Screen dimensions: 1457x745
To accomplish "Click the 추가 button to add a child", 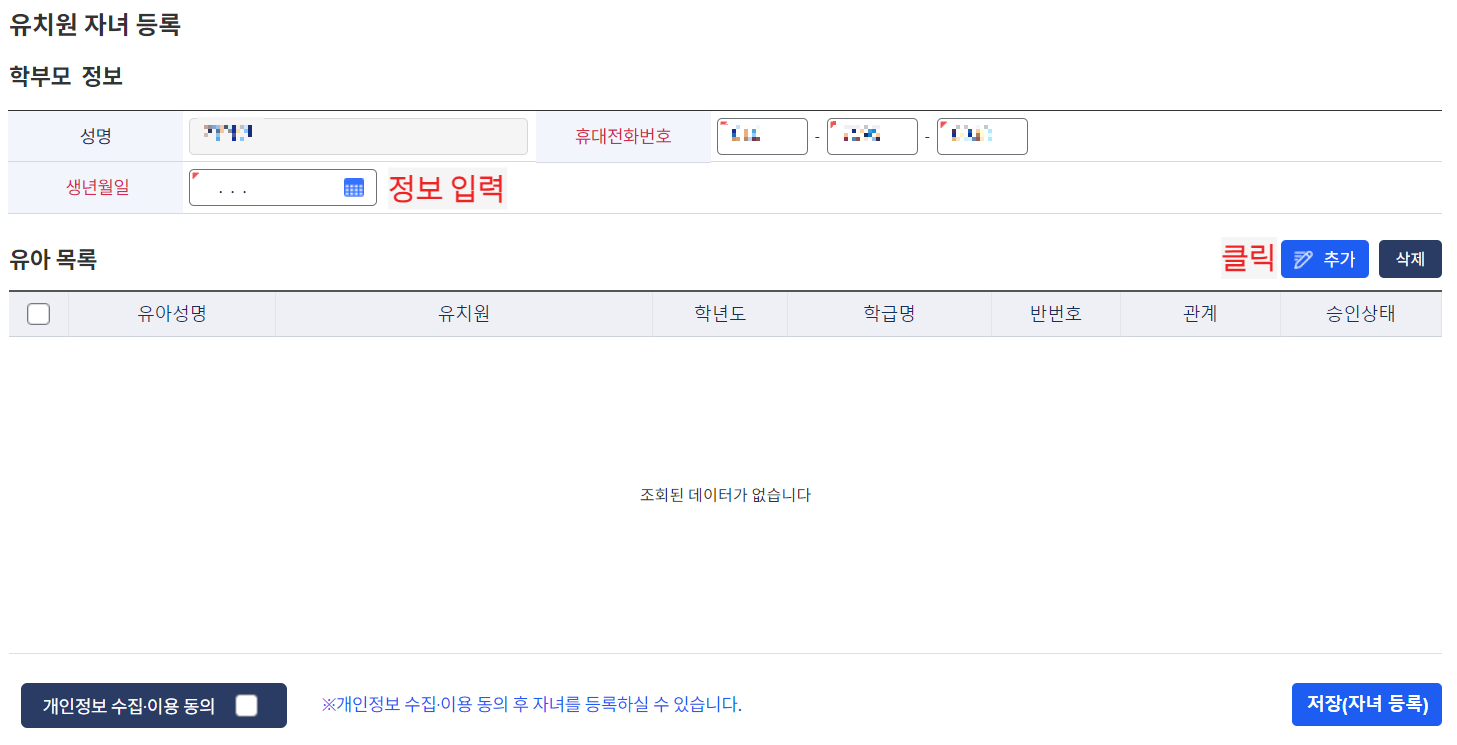I will point(1324,258).
